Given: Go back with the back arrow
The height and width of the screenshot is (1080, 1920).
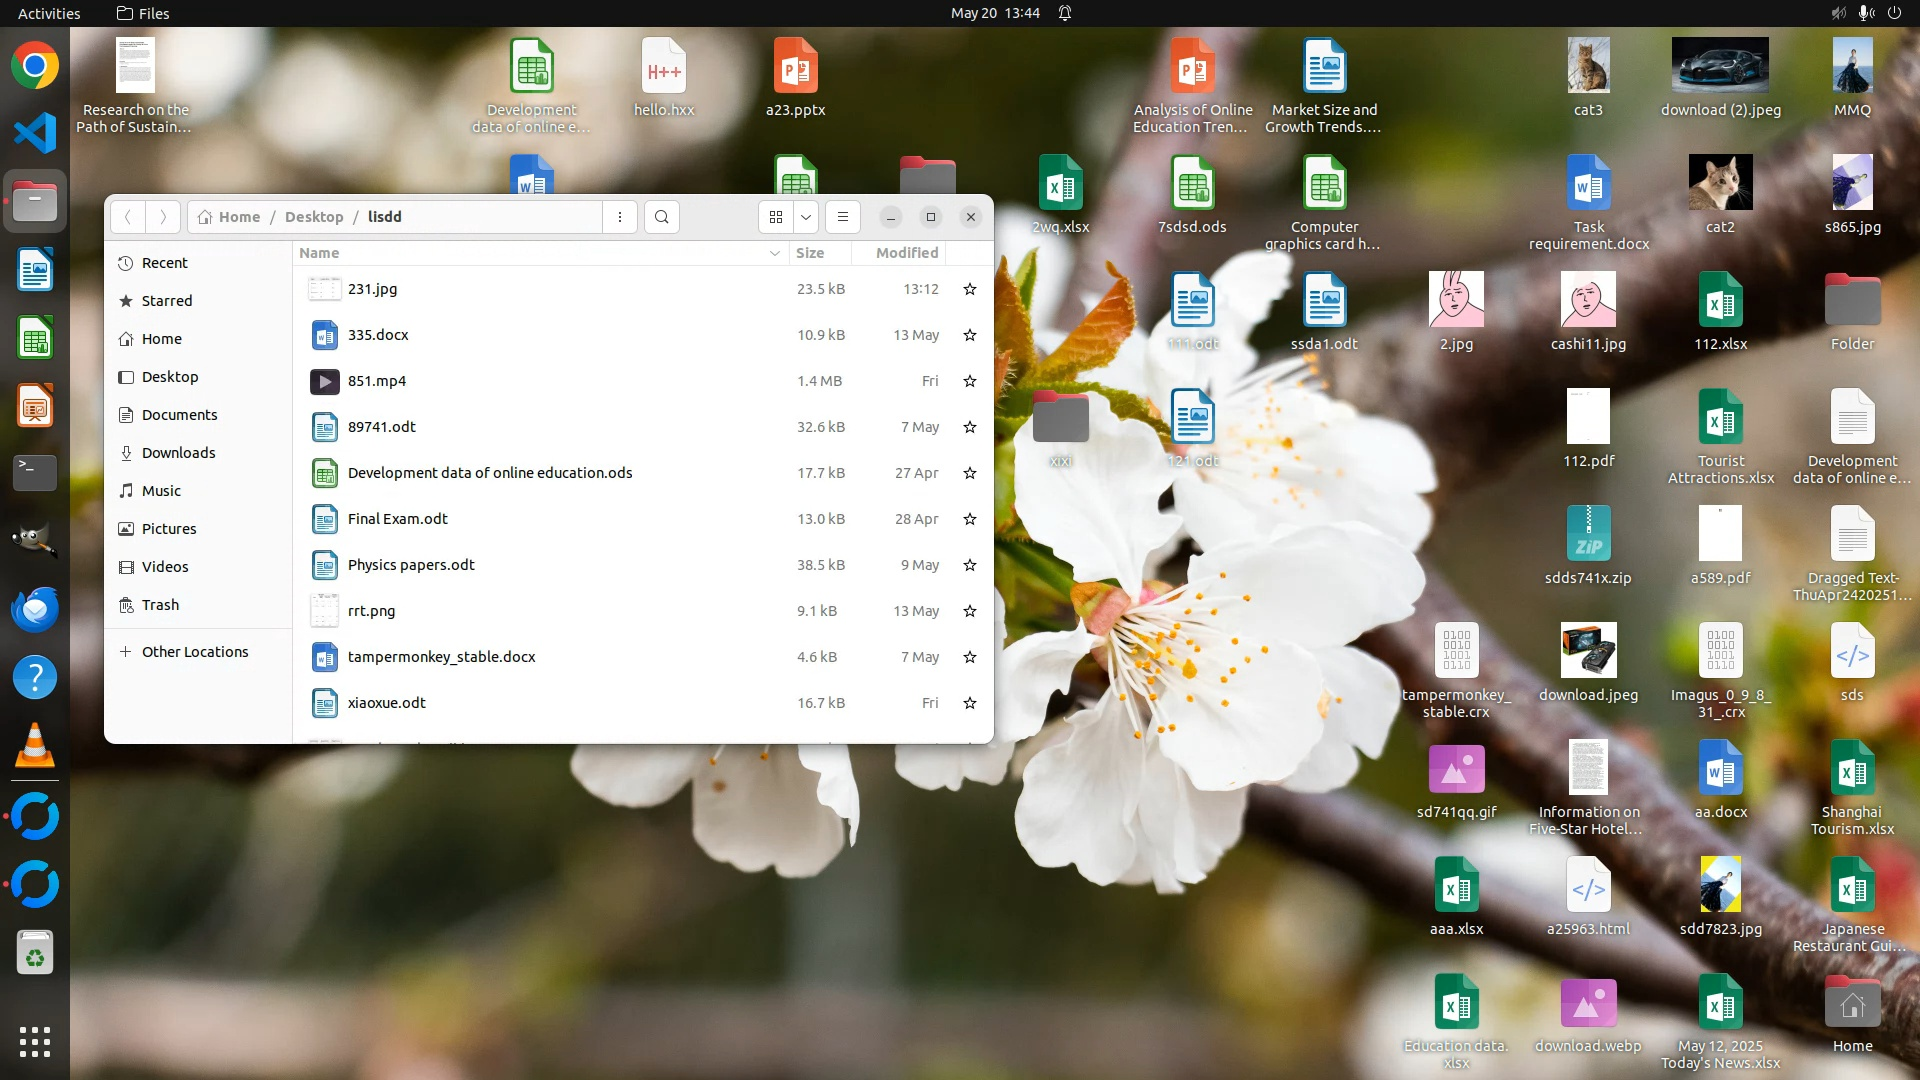Looking at the screenshot, I should 127,217.
